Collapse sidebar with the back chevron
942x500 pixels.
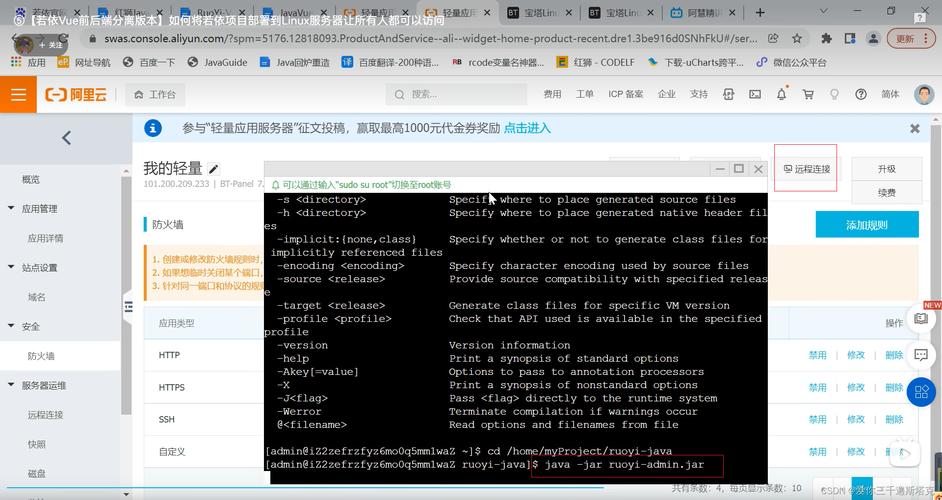tap(66, 138)
